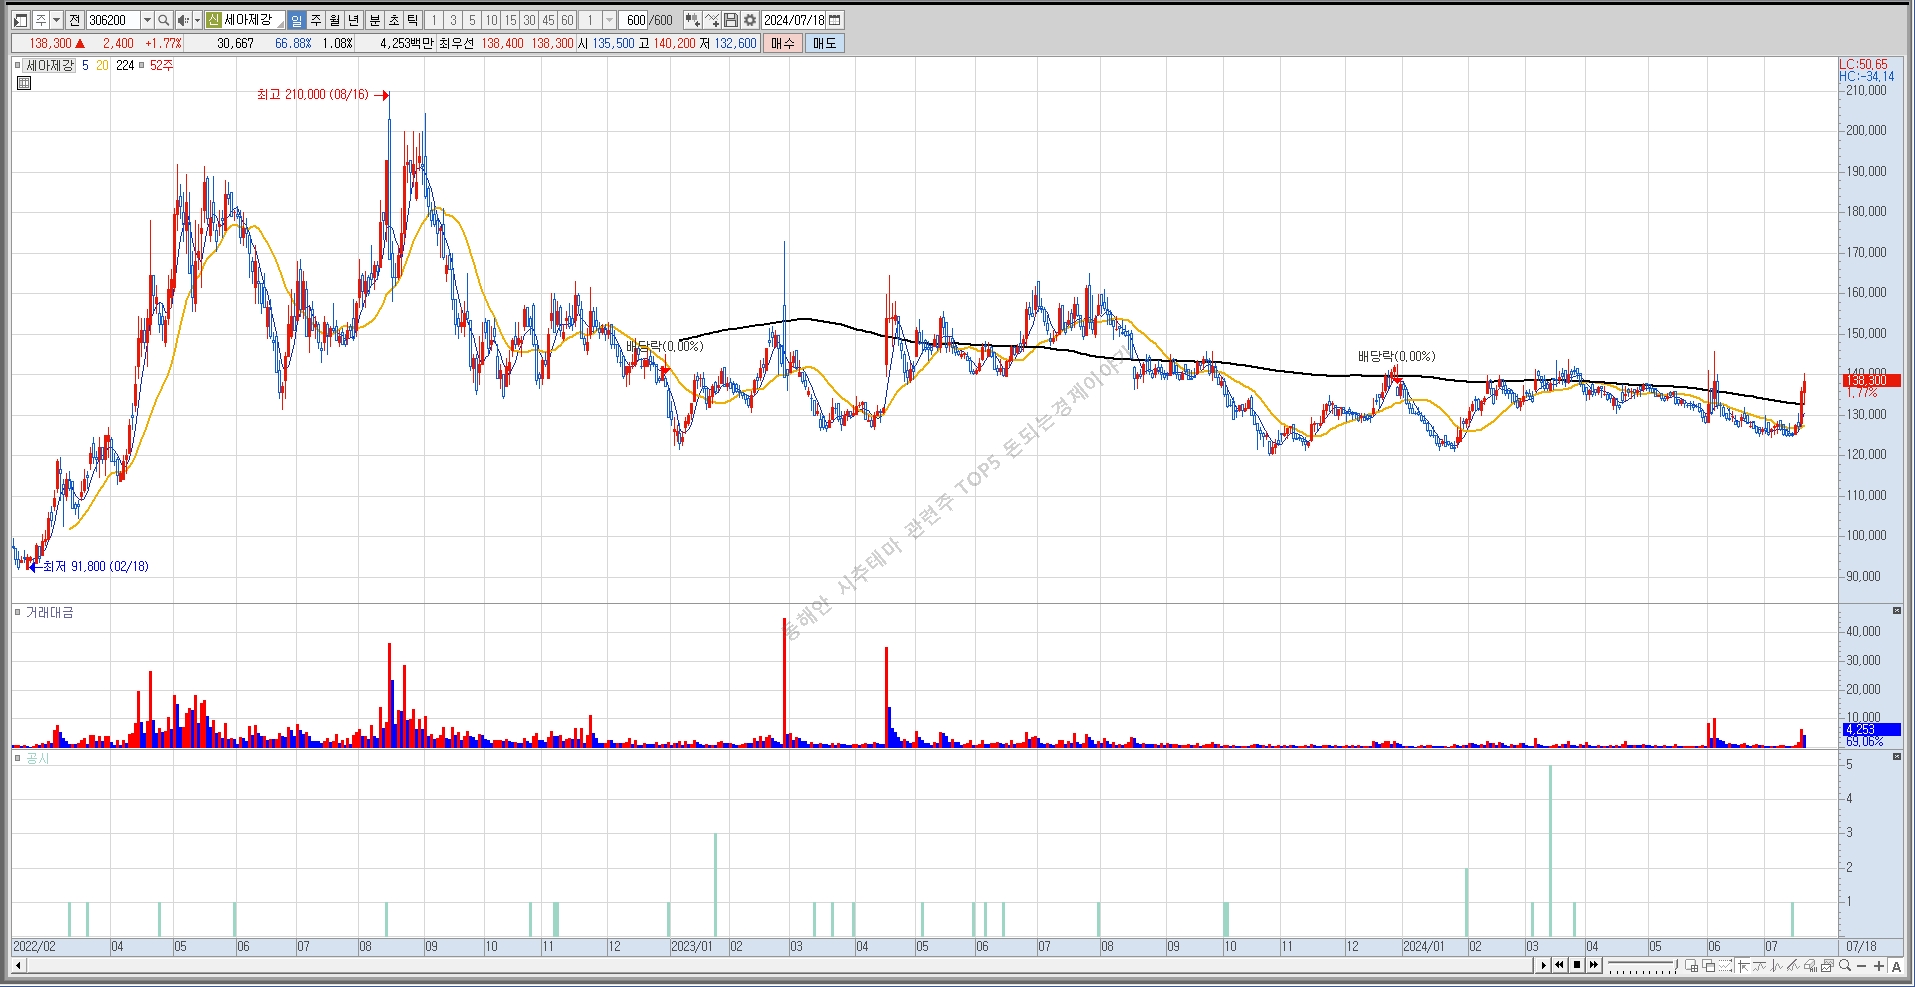Close the 공시 panel with its x
The height and width of the screenshot is (987, 1915).
[x=1897, y=757]
